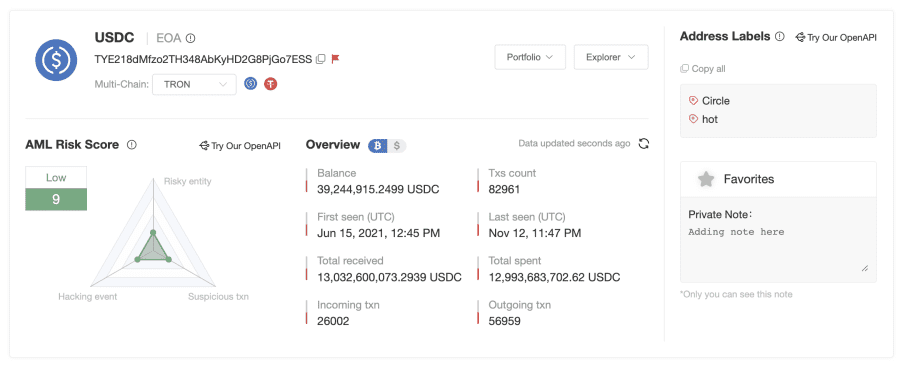
Task: Click the Circle label tag icon
Action: pyautogui.click(x=693, y=101)
